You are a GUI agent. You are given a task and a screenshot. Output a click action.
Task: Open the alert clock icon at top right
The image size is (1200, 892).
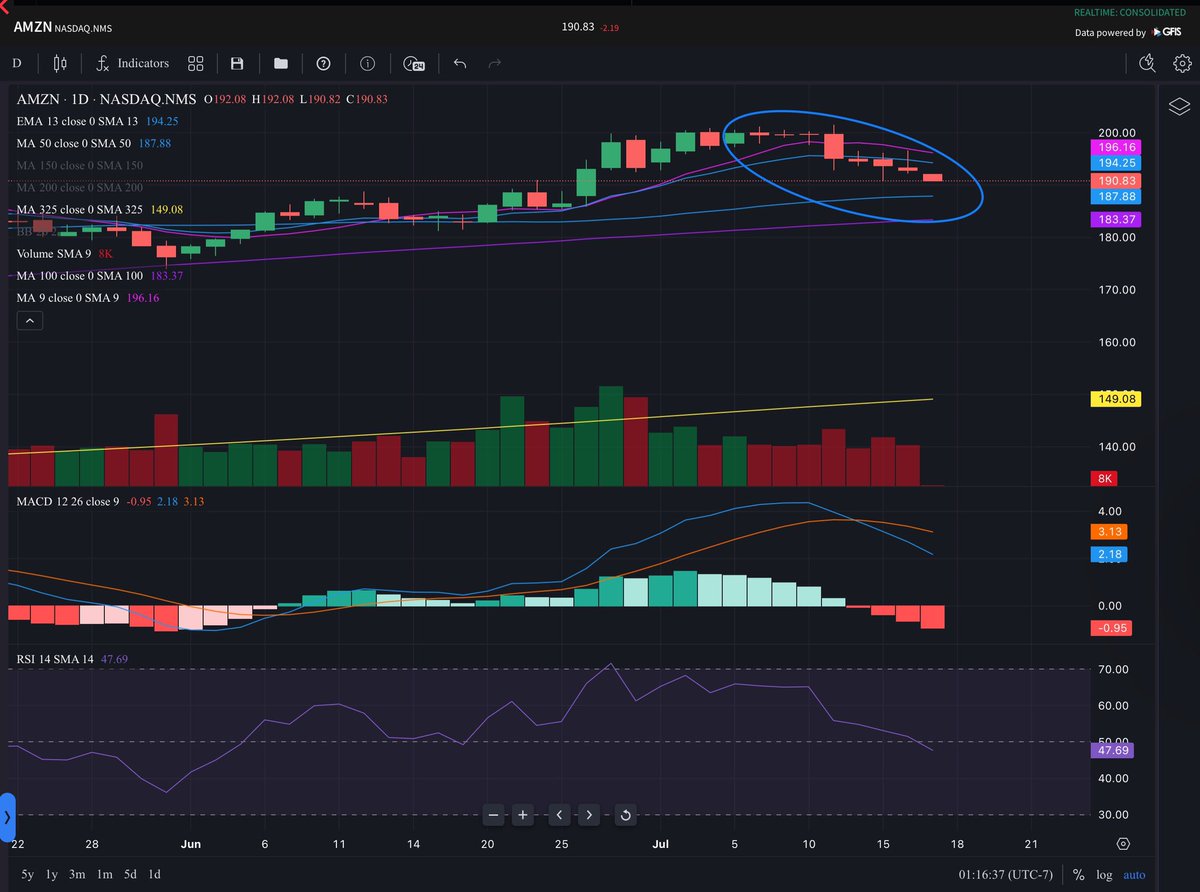click(x=1147, y=63)
